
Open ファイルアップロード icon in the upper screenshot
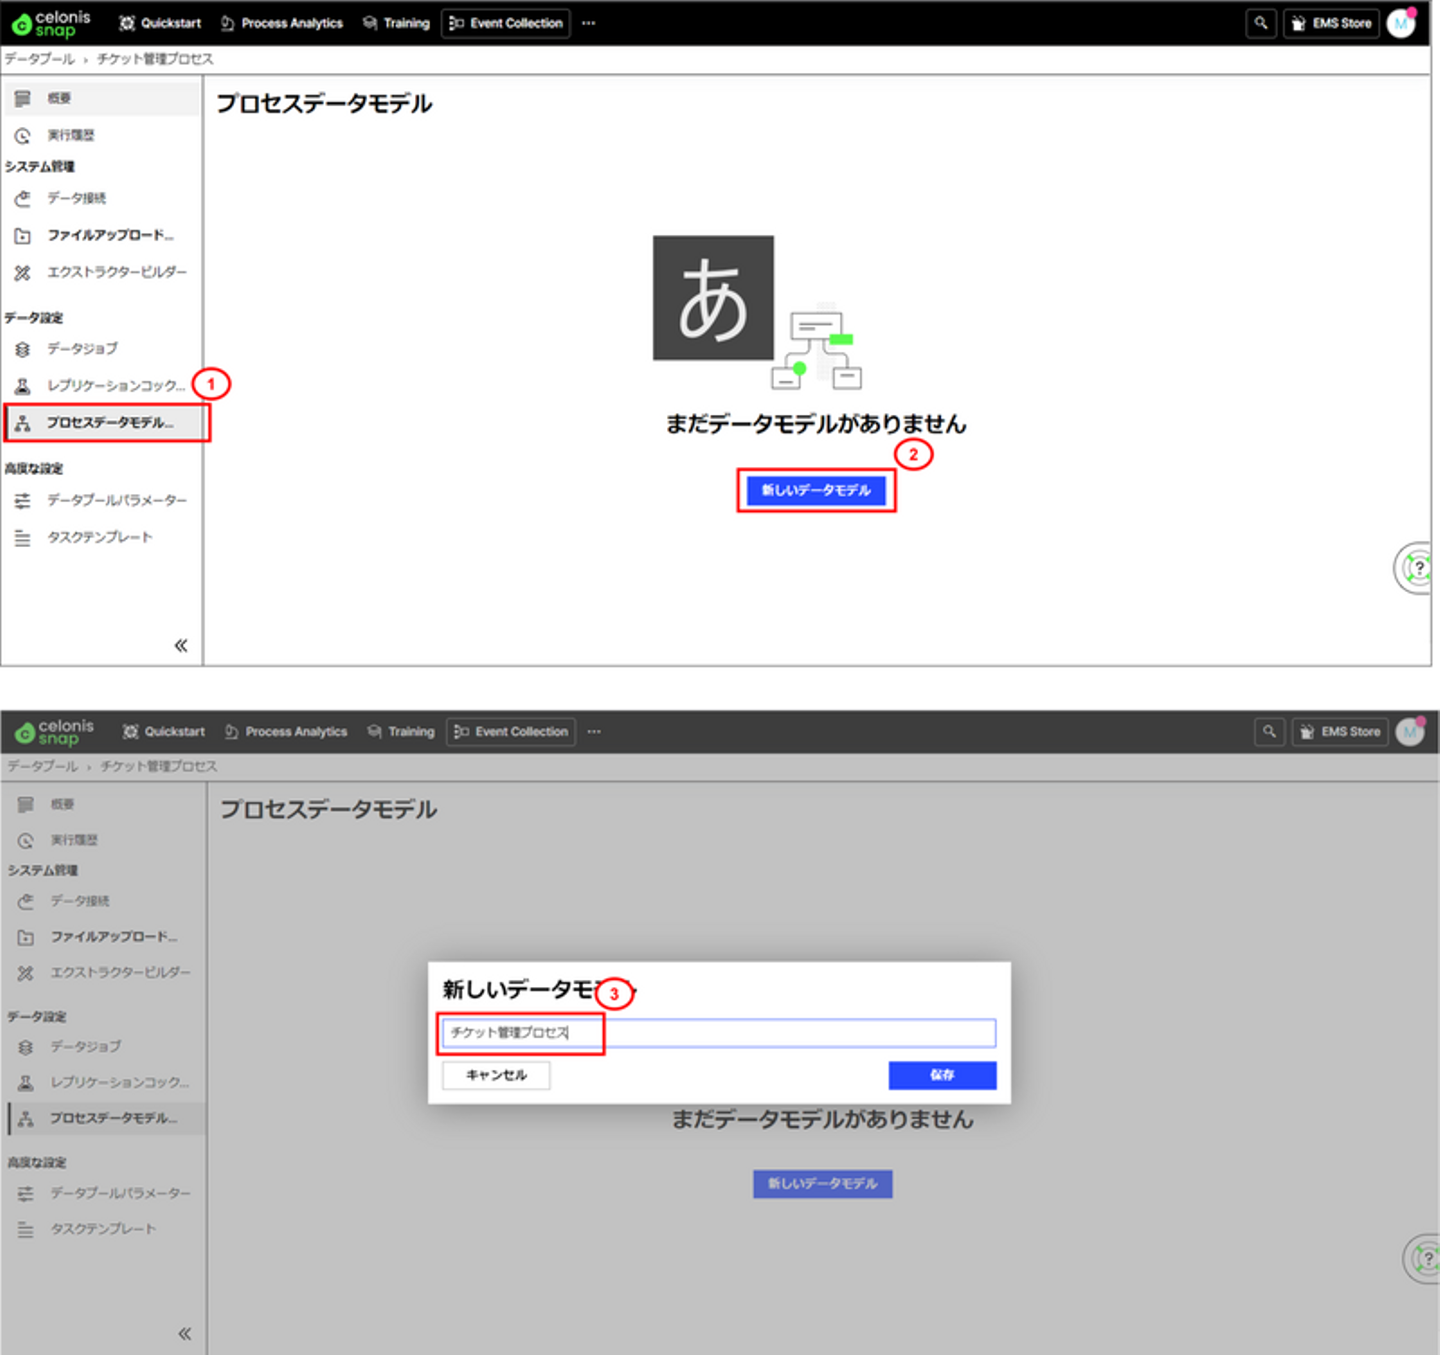(x=23, y=236)
